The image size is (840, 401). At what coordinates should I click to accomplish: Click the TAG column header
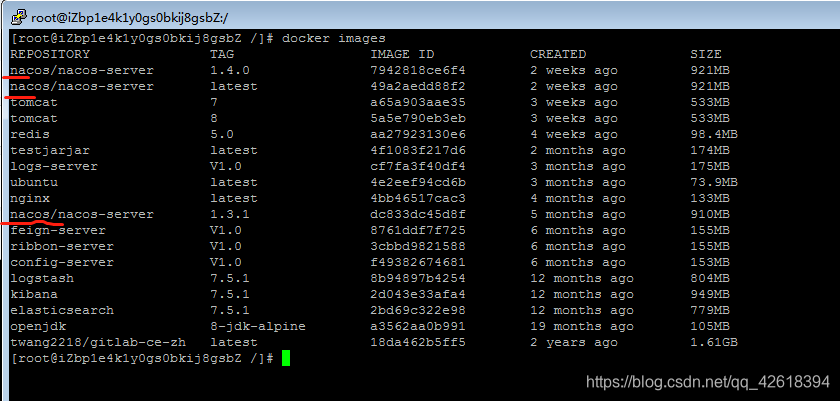[222, 54]
